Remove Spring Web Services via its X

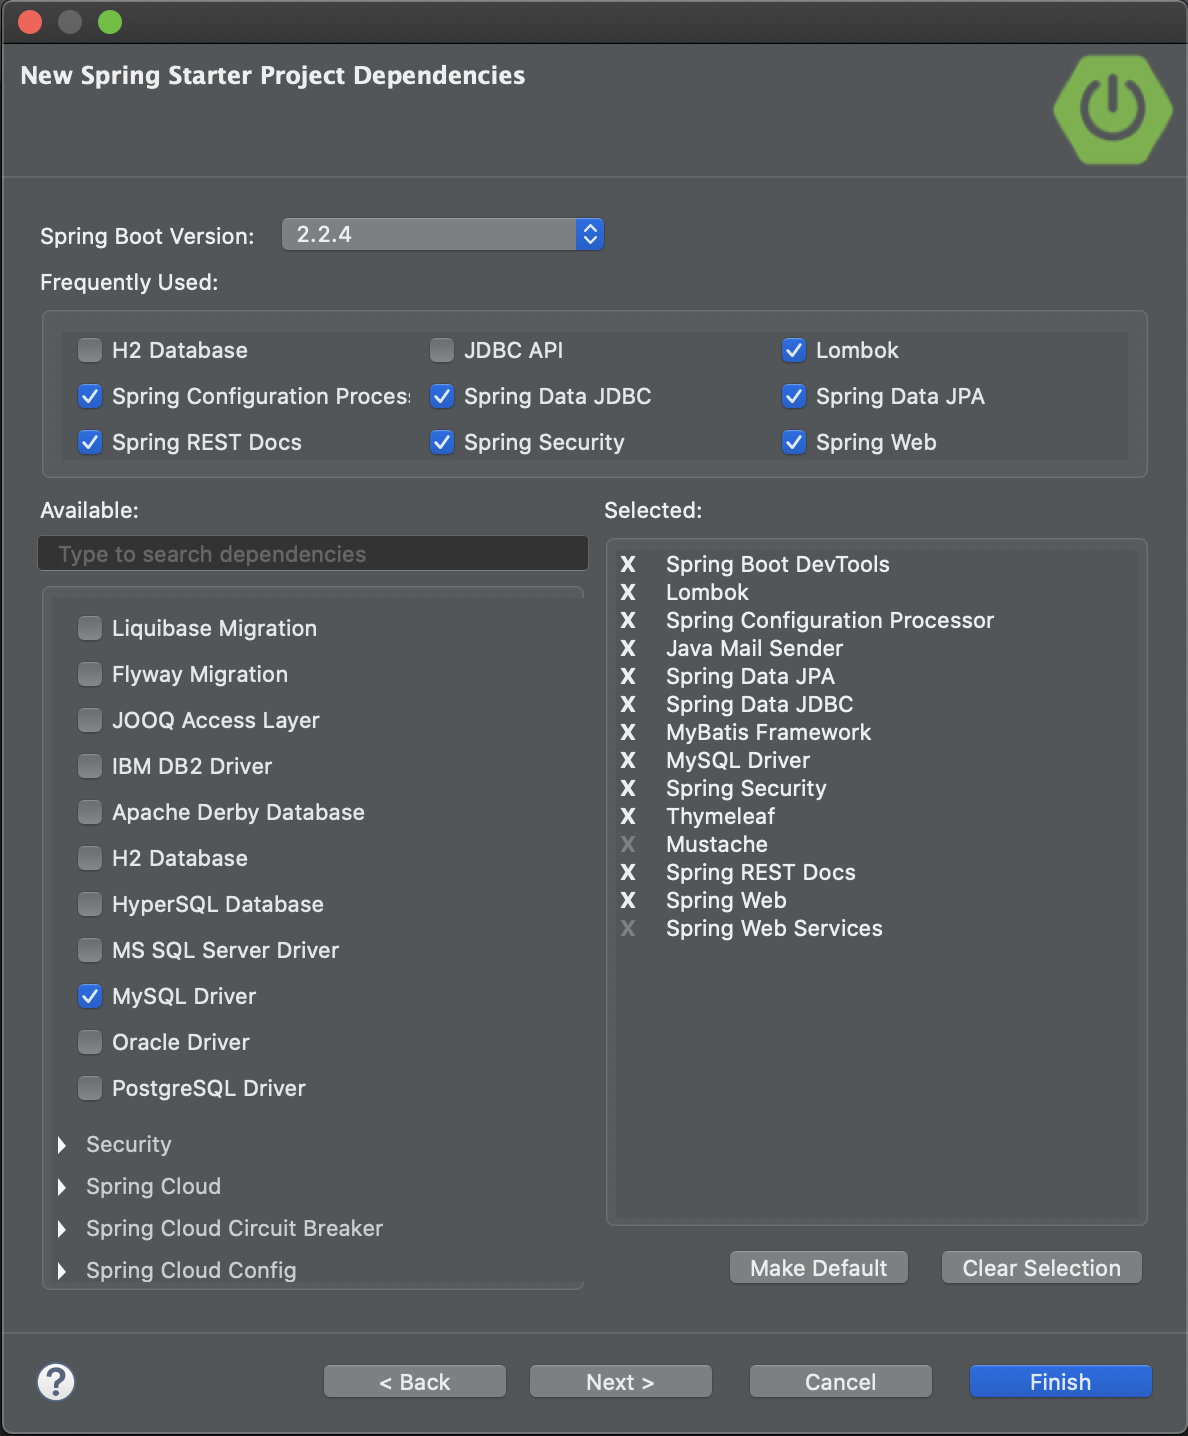pos(628,929)
